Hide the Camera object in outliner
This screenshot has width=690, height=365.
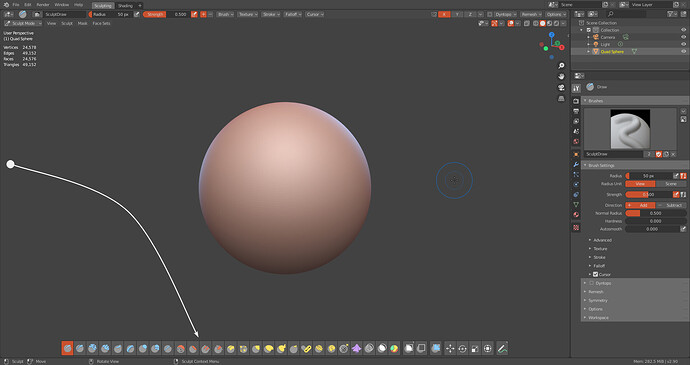click(x=683, y=37)
